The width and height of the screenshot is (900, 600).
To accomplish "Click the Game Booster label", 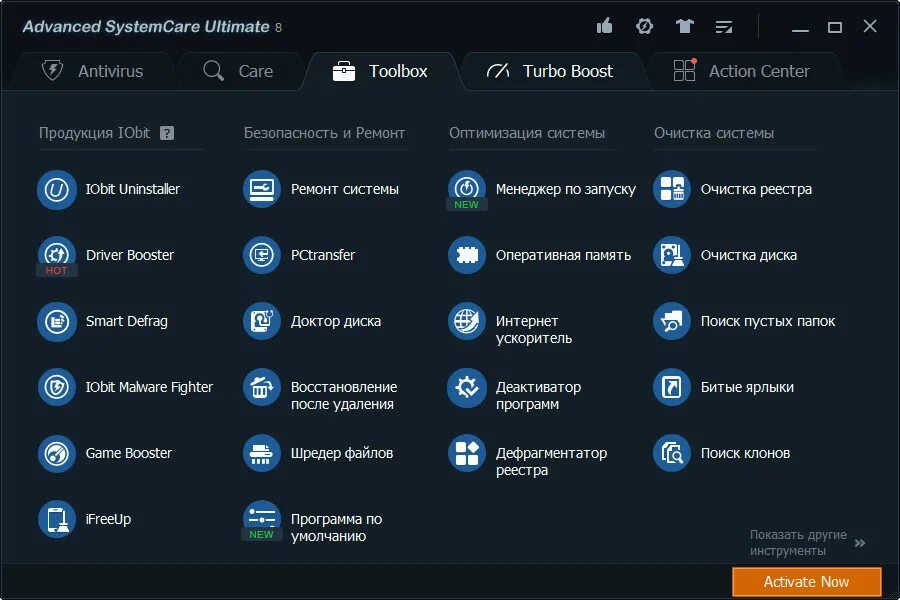I will pyautogui.click(x=129, y=454).
